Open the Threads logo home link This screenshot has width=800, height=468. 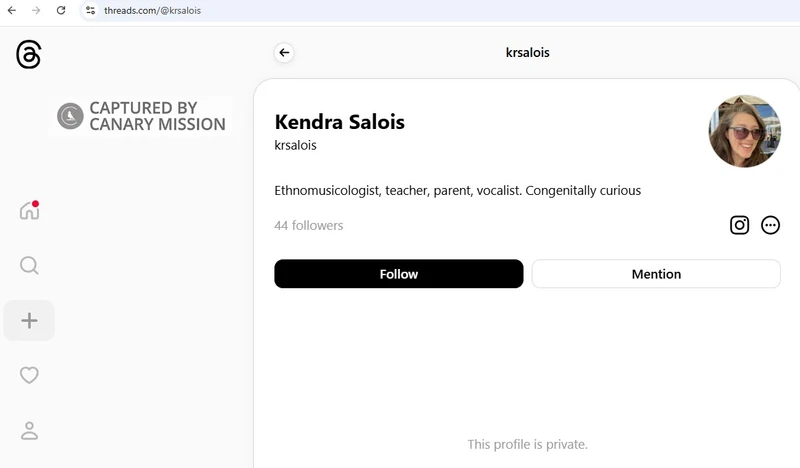pyautogui.click(x=29, y=55)
